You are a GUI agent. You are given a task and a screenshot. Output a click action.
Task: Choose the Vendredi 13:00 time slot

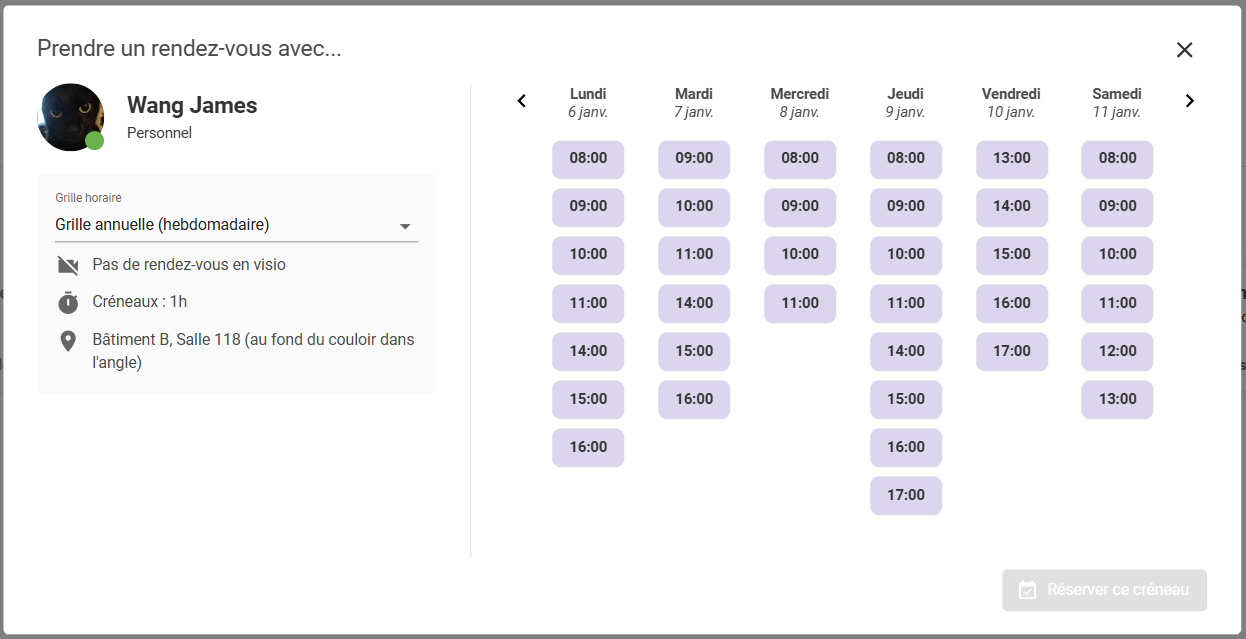click(x=1012, y=158)
